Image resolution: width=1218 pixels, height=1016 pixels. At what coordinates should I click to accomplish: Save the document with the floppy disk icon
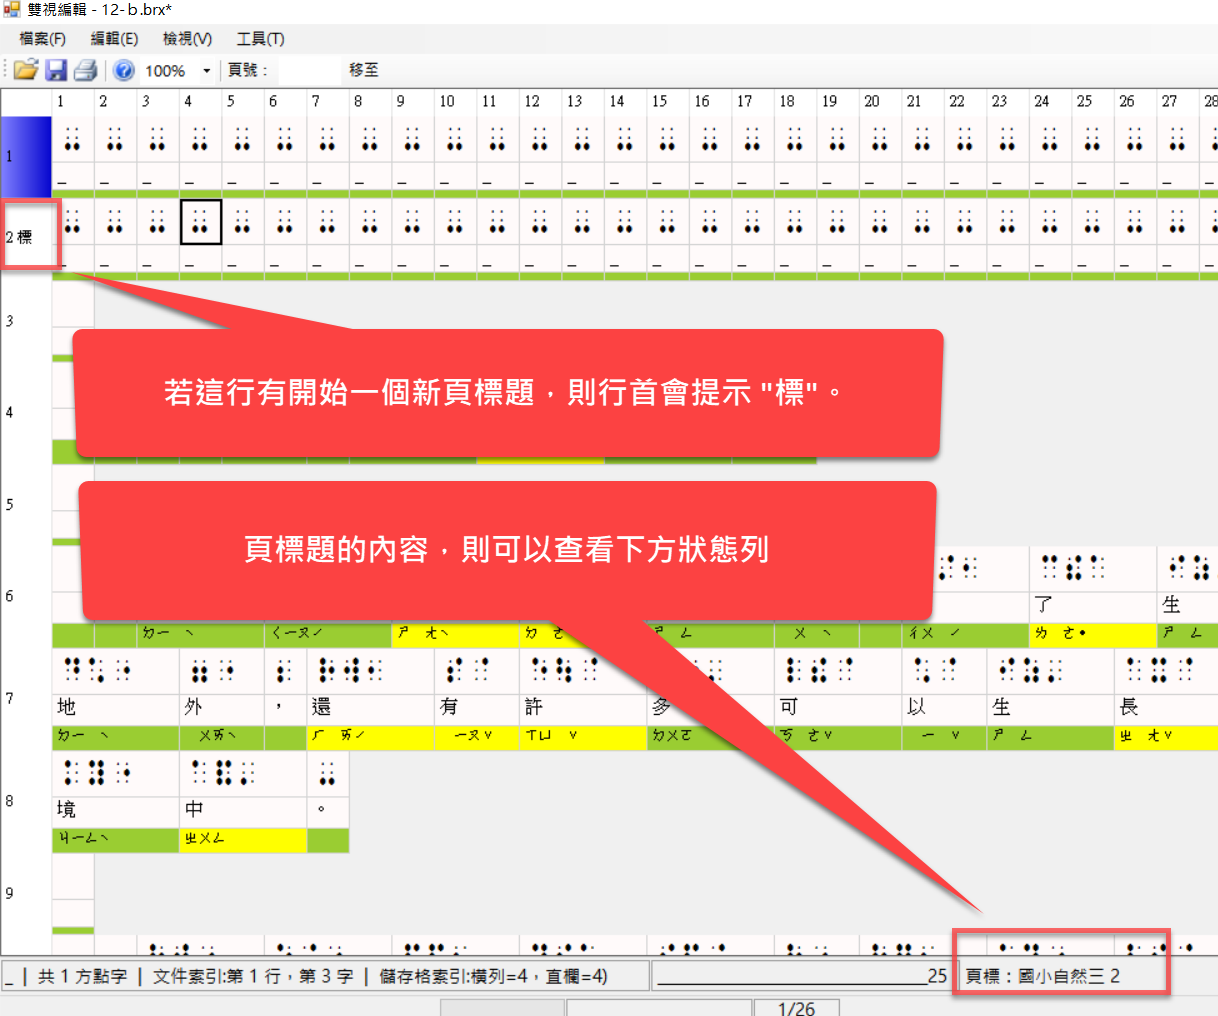point(56,70)
